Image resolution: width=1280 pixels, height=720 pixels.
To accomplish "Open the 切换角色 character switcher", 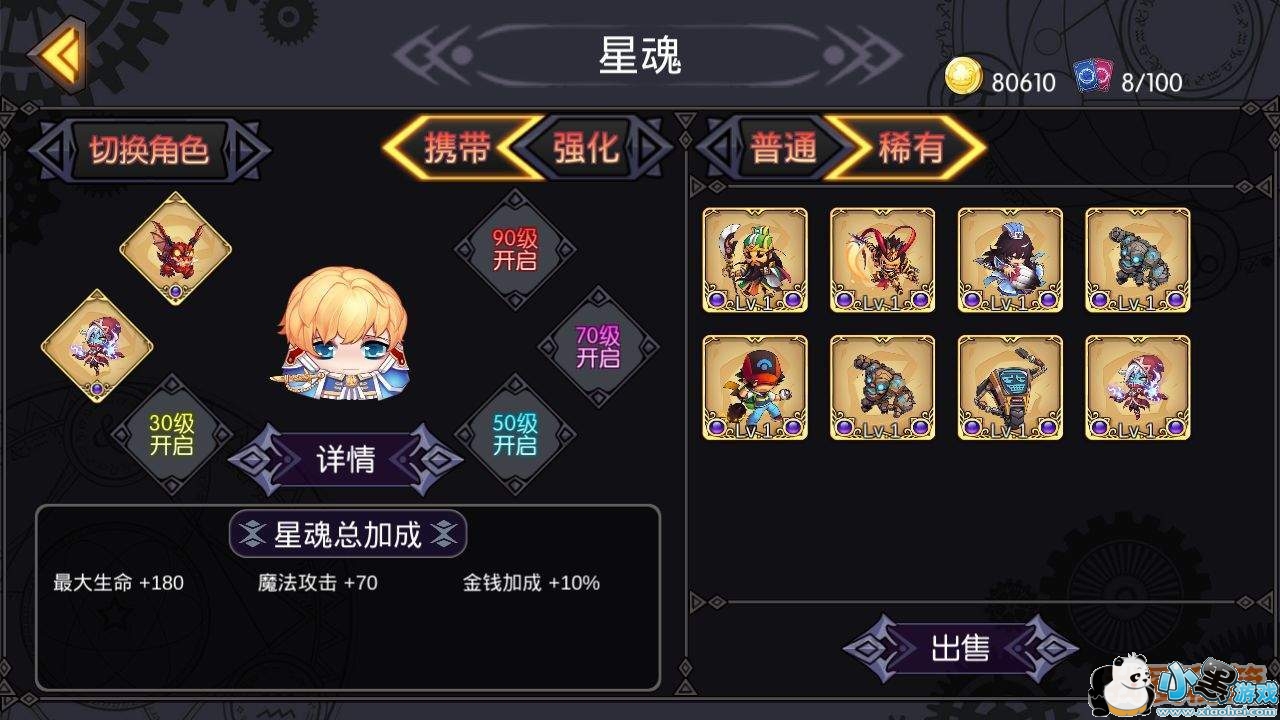I will click(149, 150).
